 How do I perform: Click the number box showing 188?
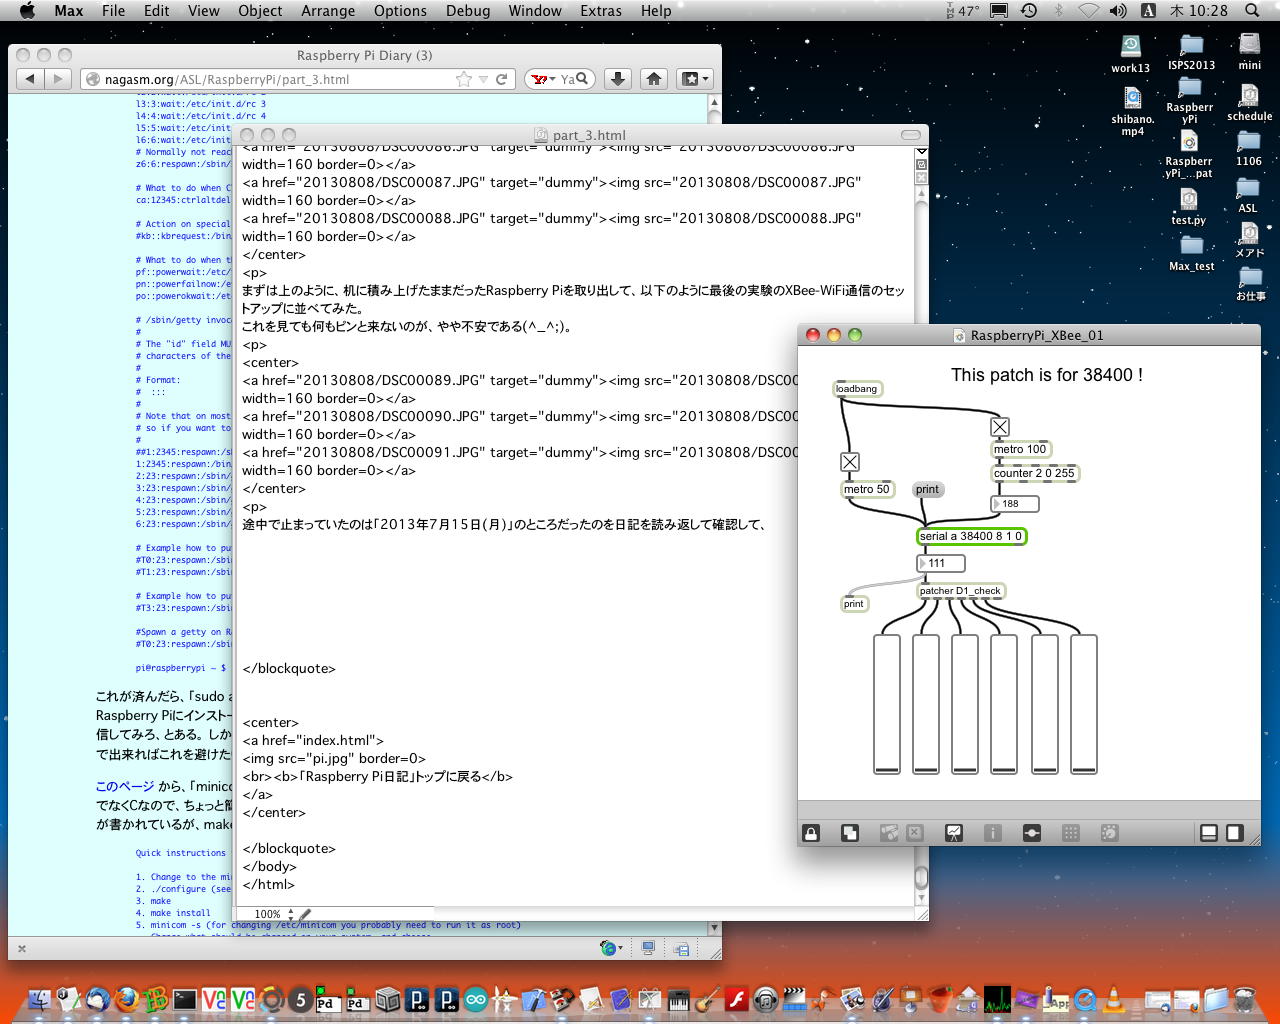[1014, 504]
